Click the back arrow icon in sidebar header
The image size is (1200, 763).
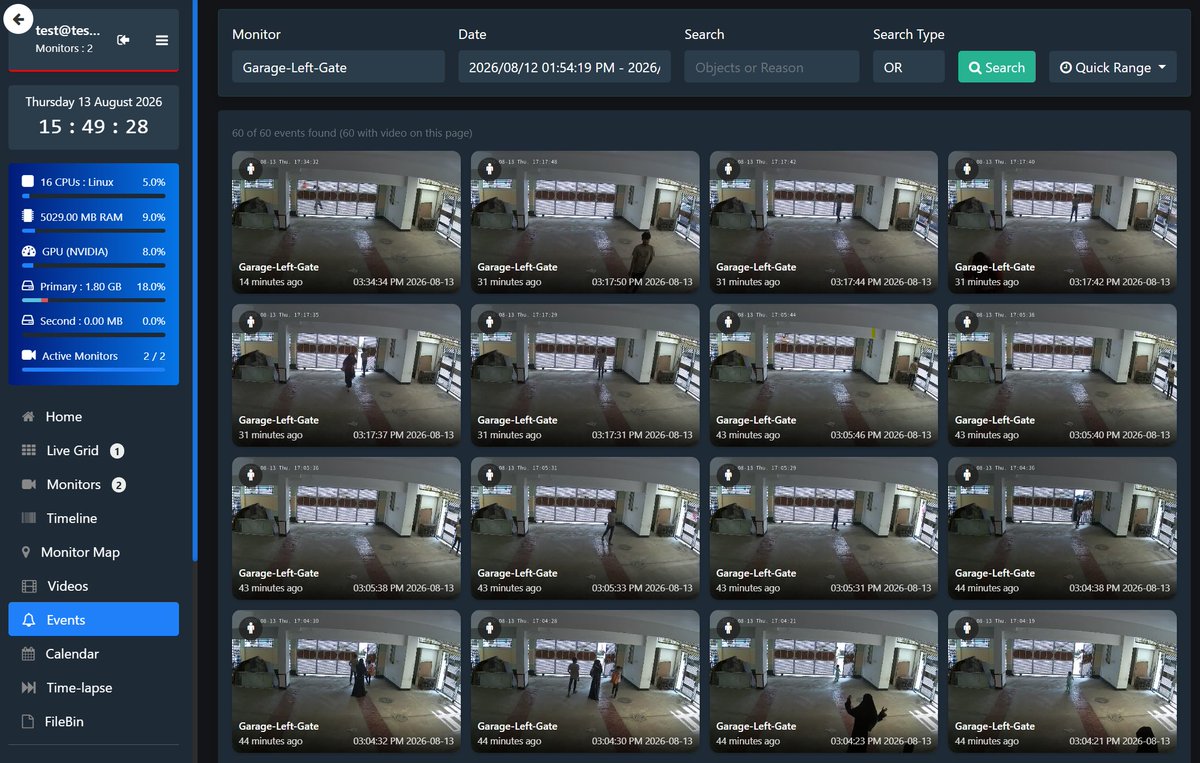click(x=18, y=18)
